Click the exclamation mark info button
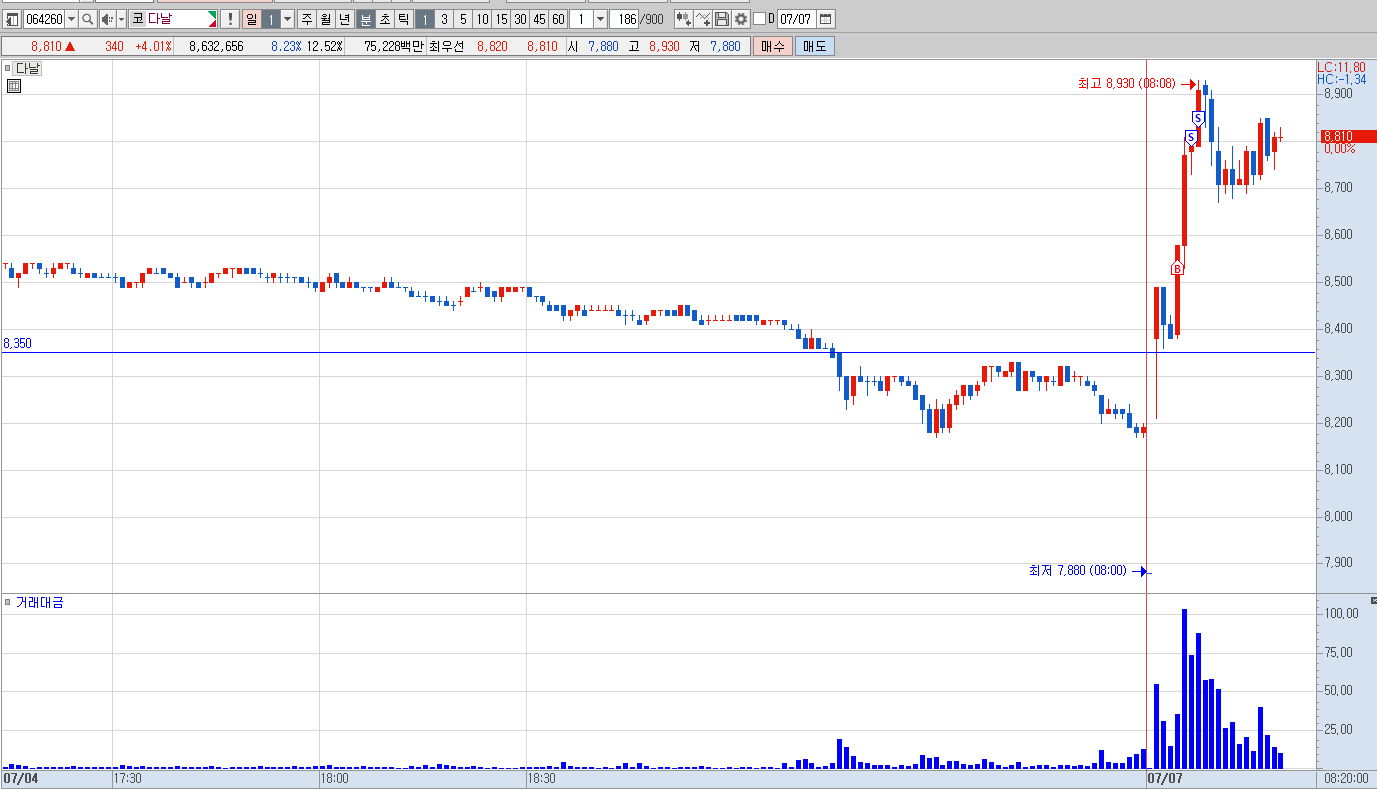 (229, 19)
